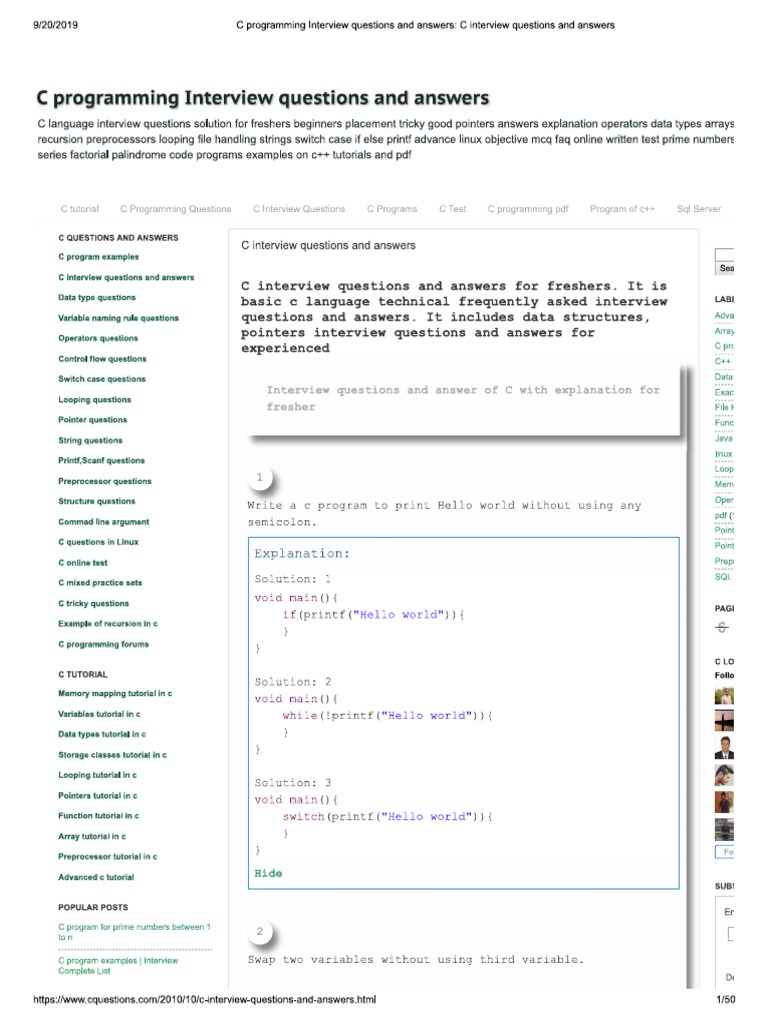Click the fresher interview questions quote box

coord(463,398)
